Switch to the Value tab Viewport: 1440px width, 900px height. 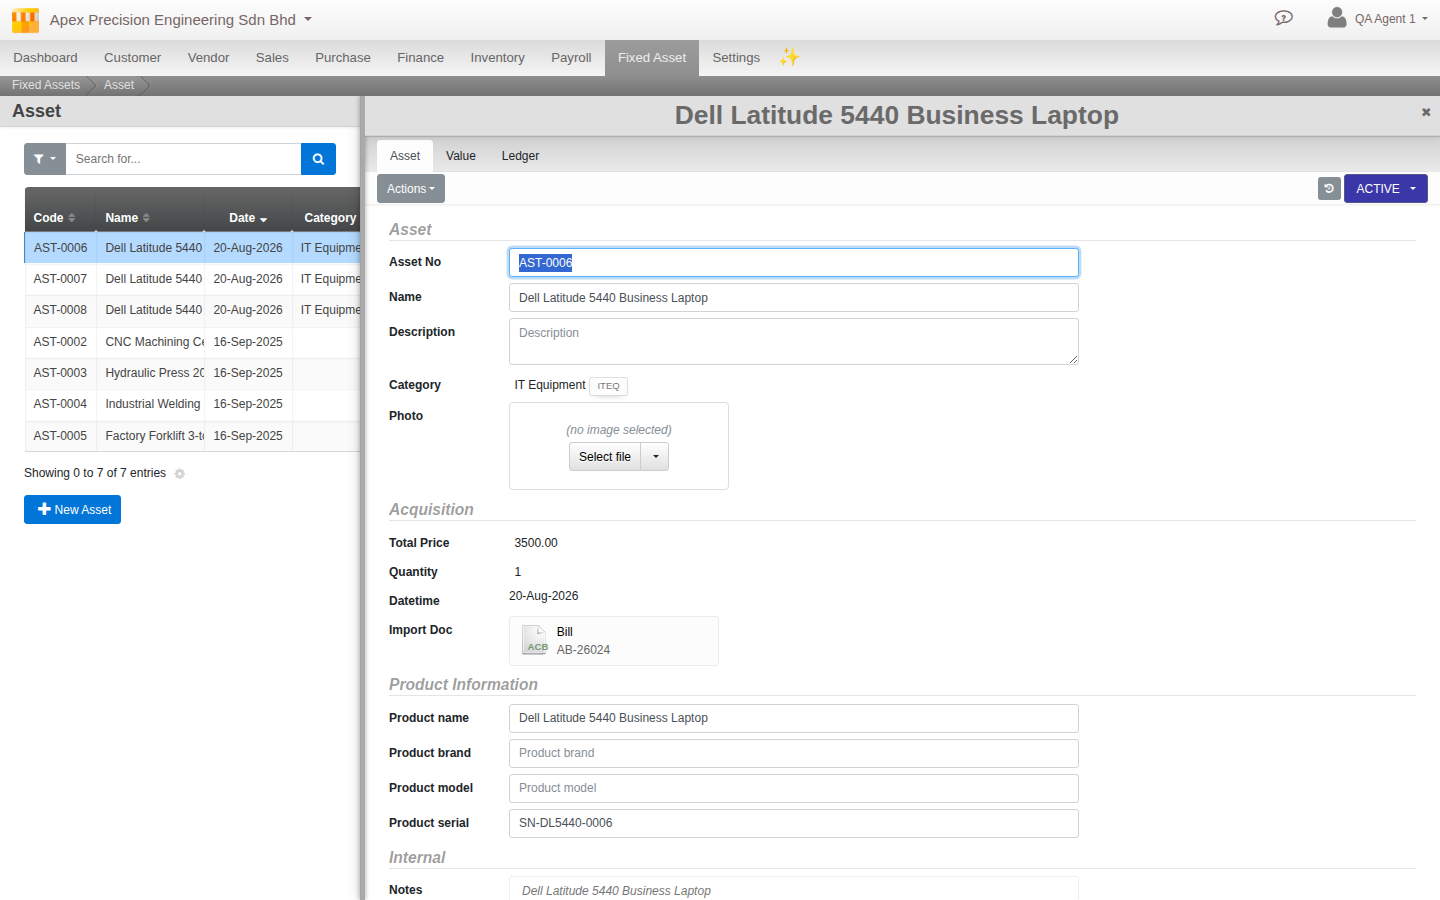click(461, 156)
